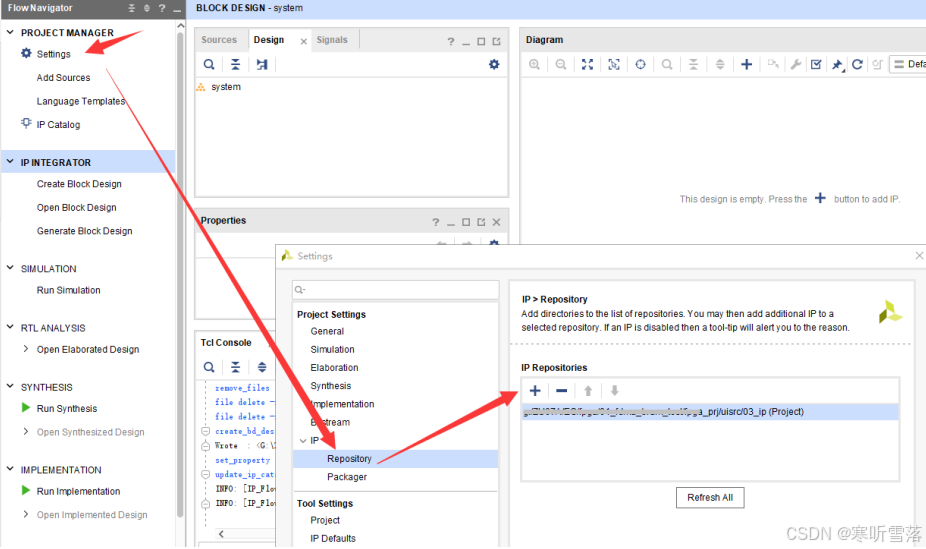Click the Settings dialog search field
This screenshot has height=549, width=926.
[396, 289]
